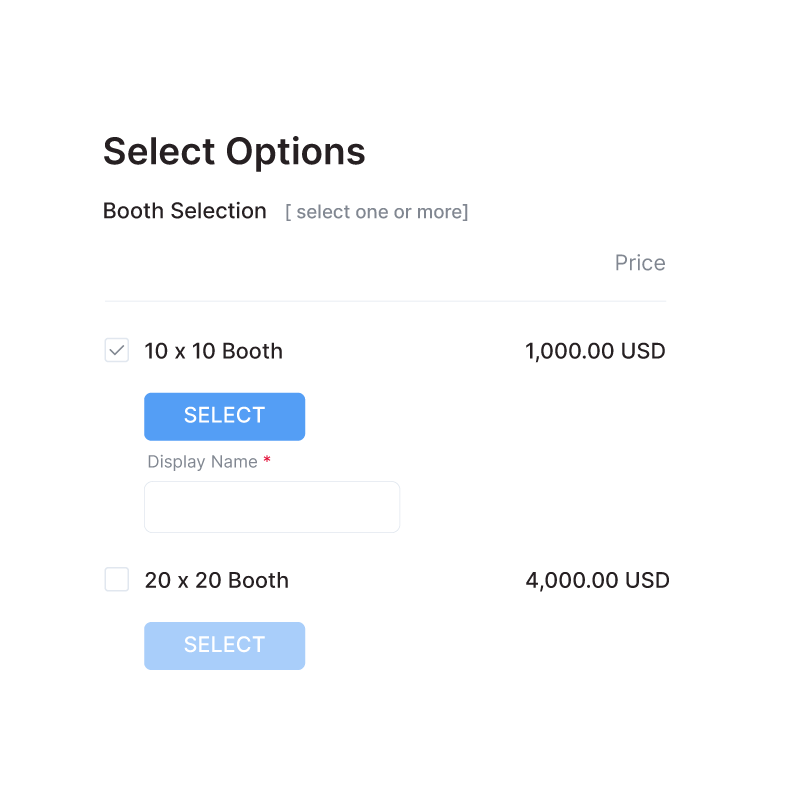
Task: Click the Select Options heading
Action: click(234, 152)
